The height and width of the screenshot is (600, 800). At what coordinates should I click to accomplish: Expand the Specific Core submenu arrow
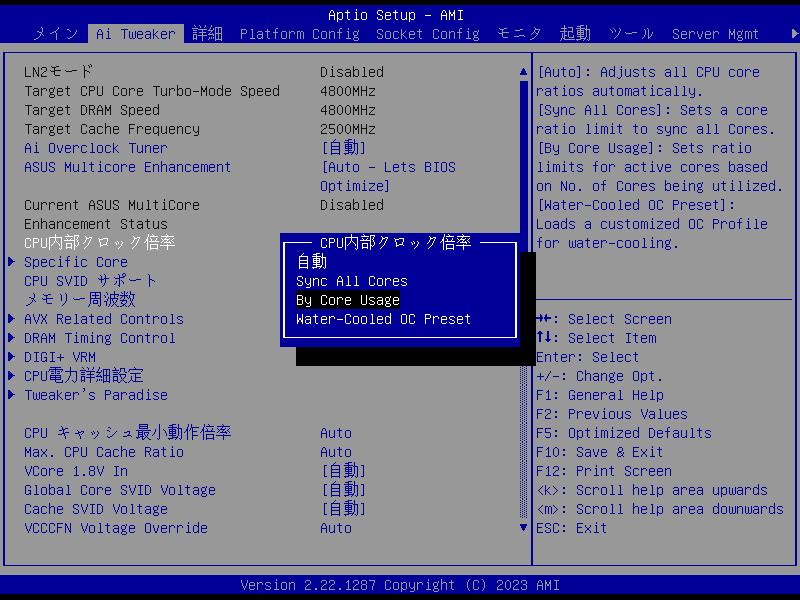click(x=12, y=262)
